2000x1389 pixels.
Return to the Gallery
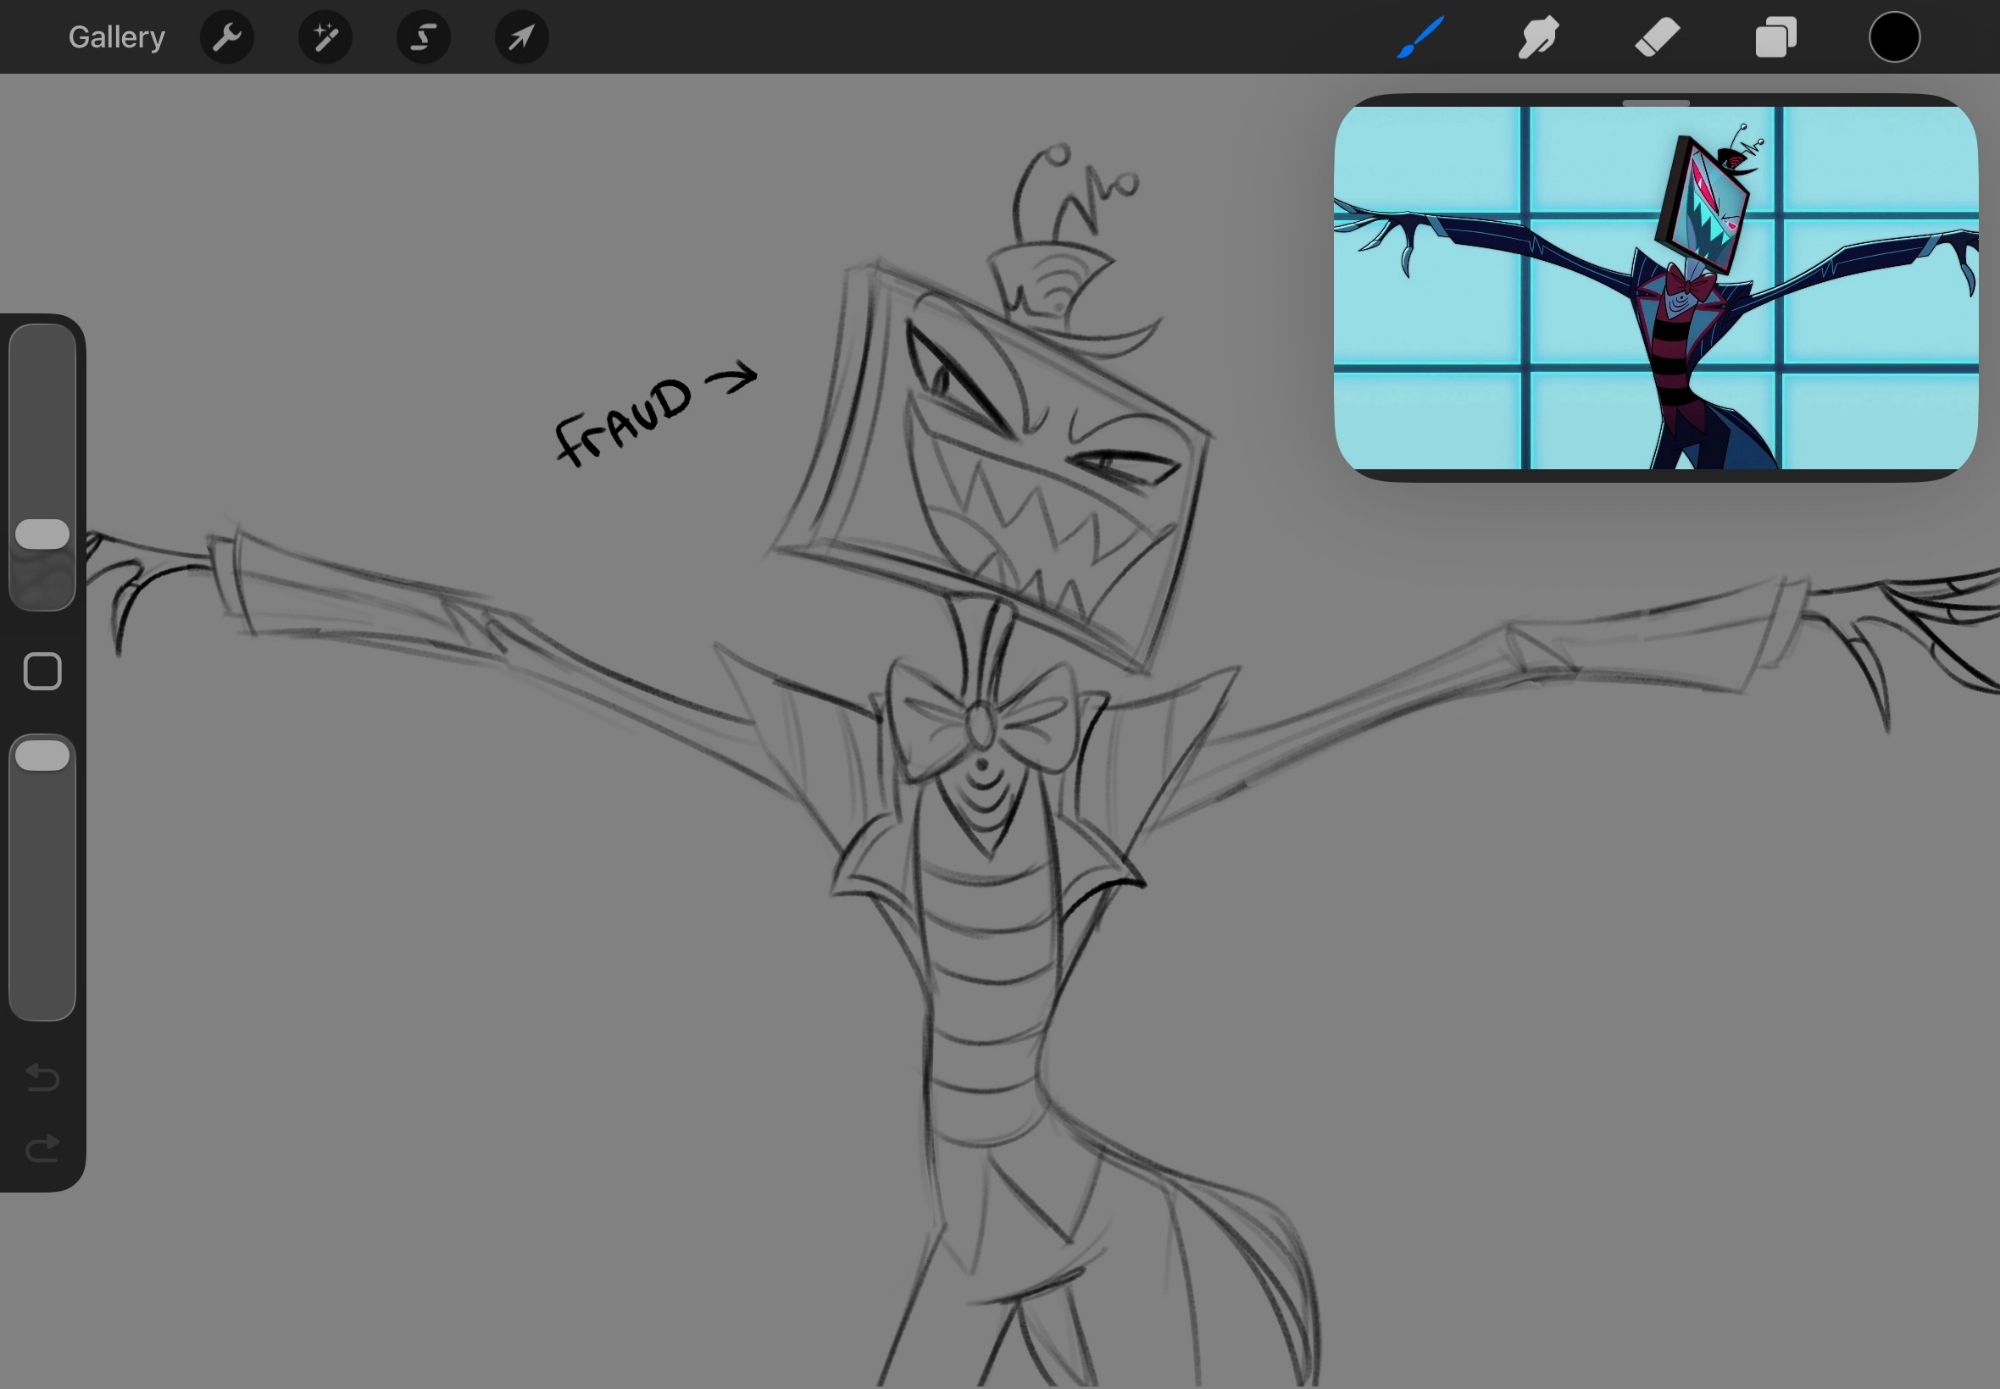[116, 38]
